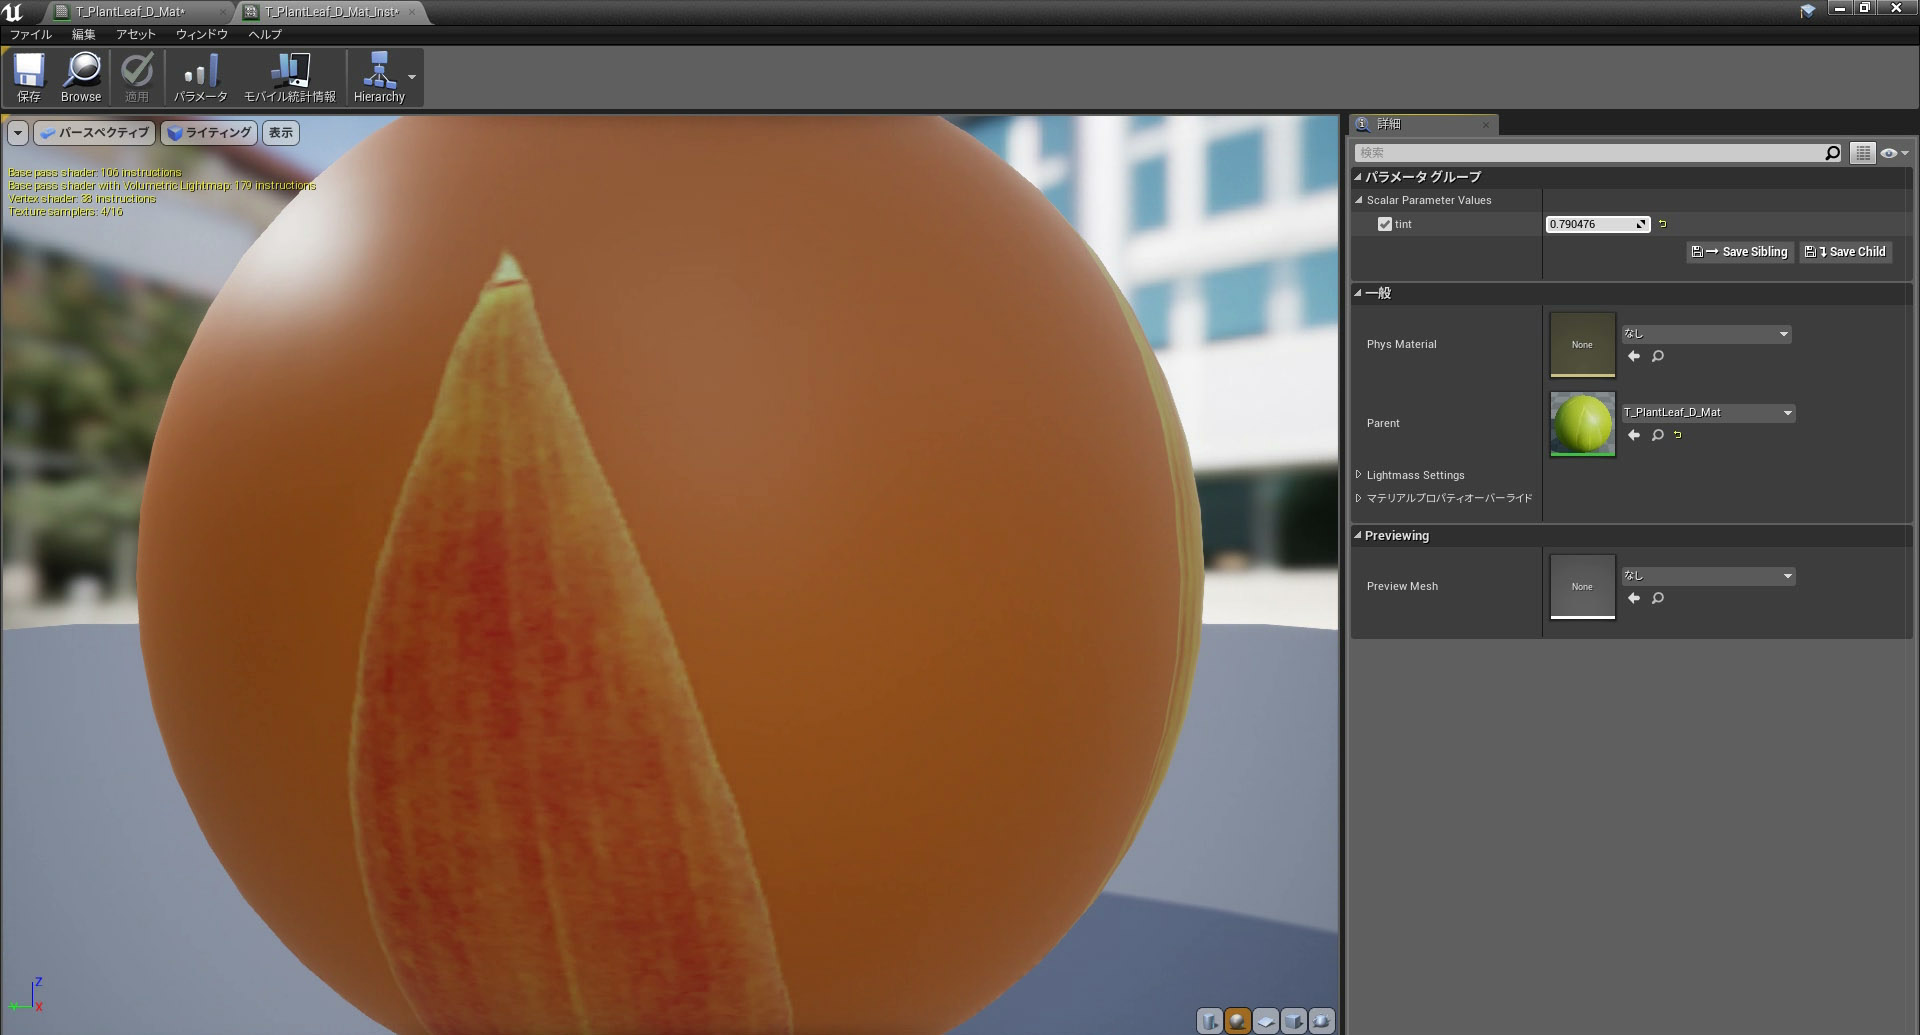
Task: Click the Save Child button
Action: coord(1845,251)
